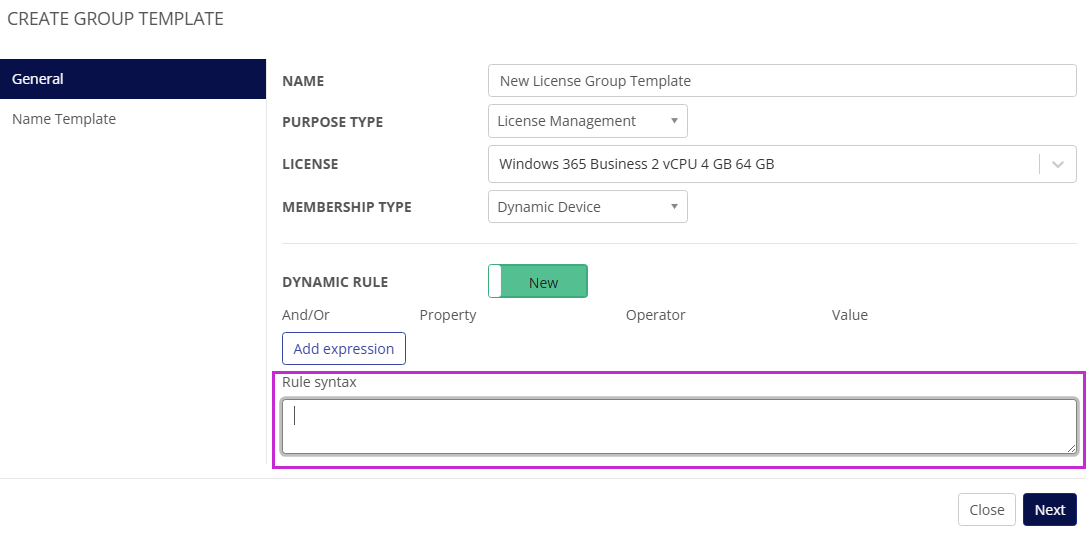Proceed with the Next button
This screenshot has width=1086, height=535.
(1049, 510)
